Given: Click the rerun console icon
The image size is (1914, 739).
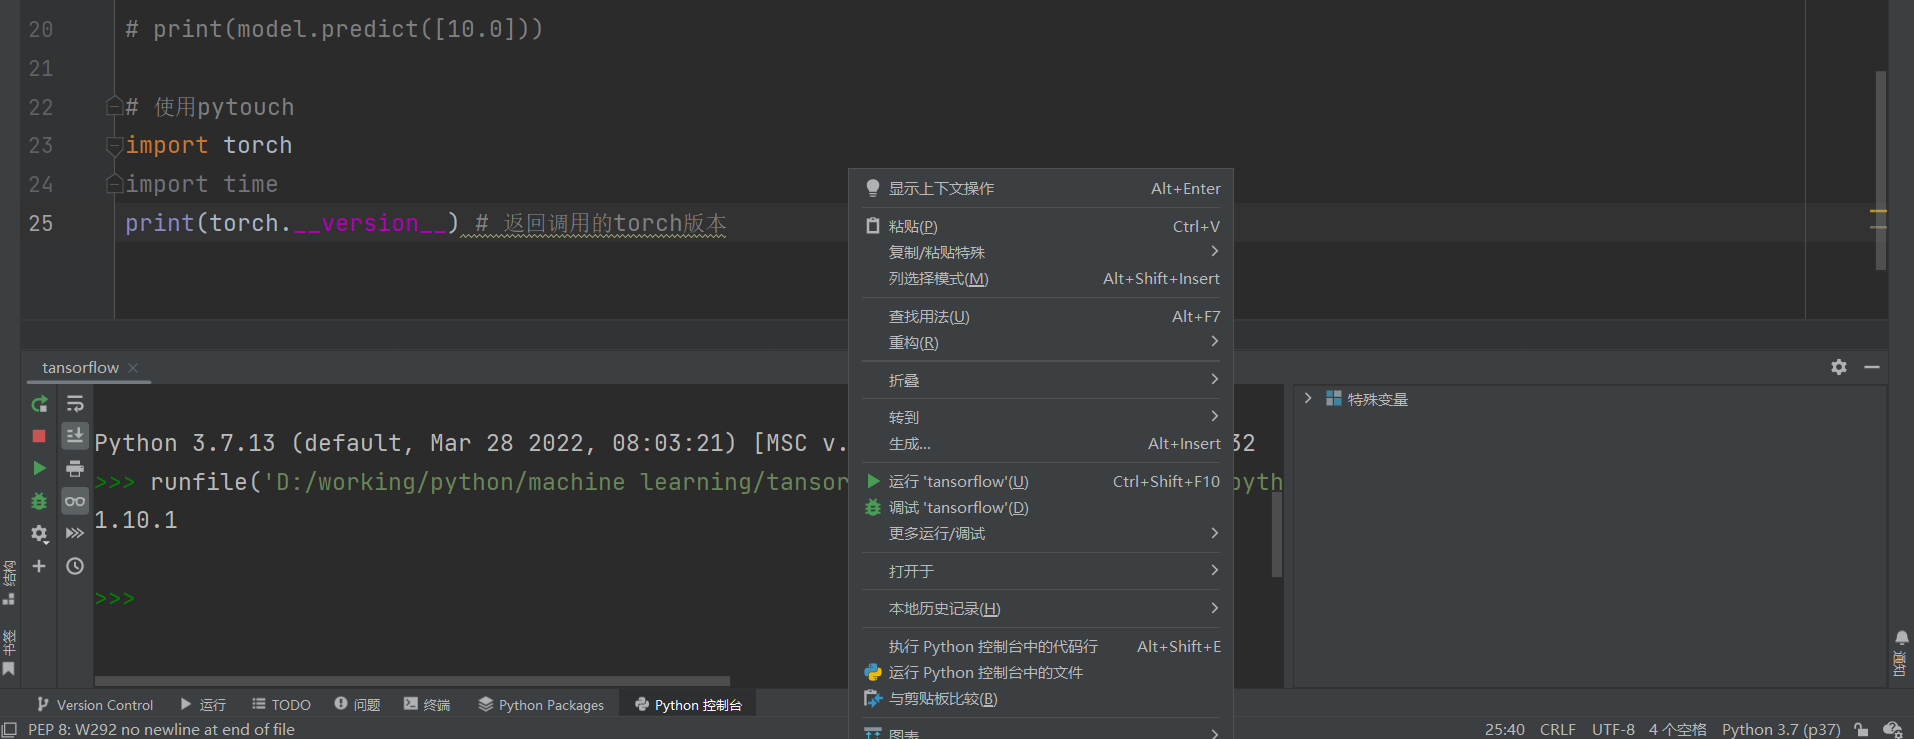Looking at the screenshot, I should pos(39,404).
